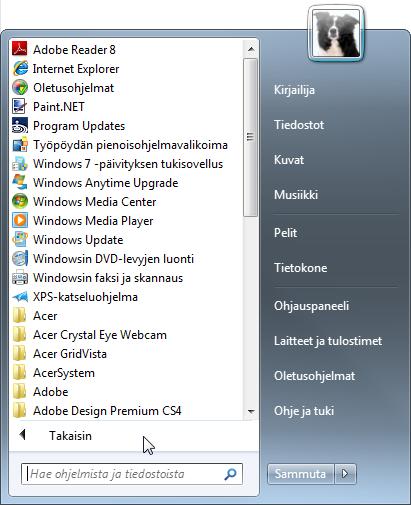Click the dog user account picture
This screenshot has height=505, width=411.
(336, 34)
